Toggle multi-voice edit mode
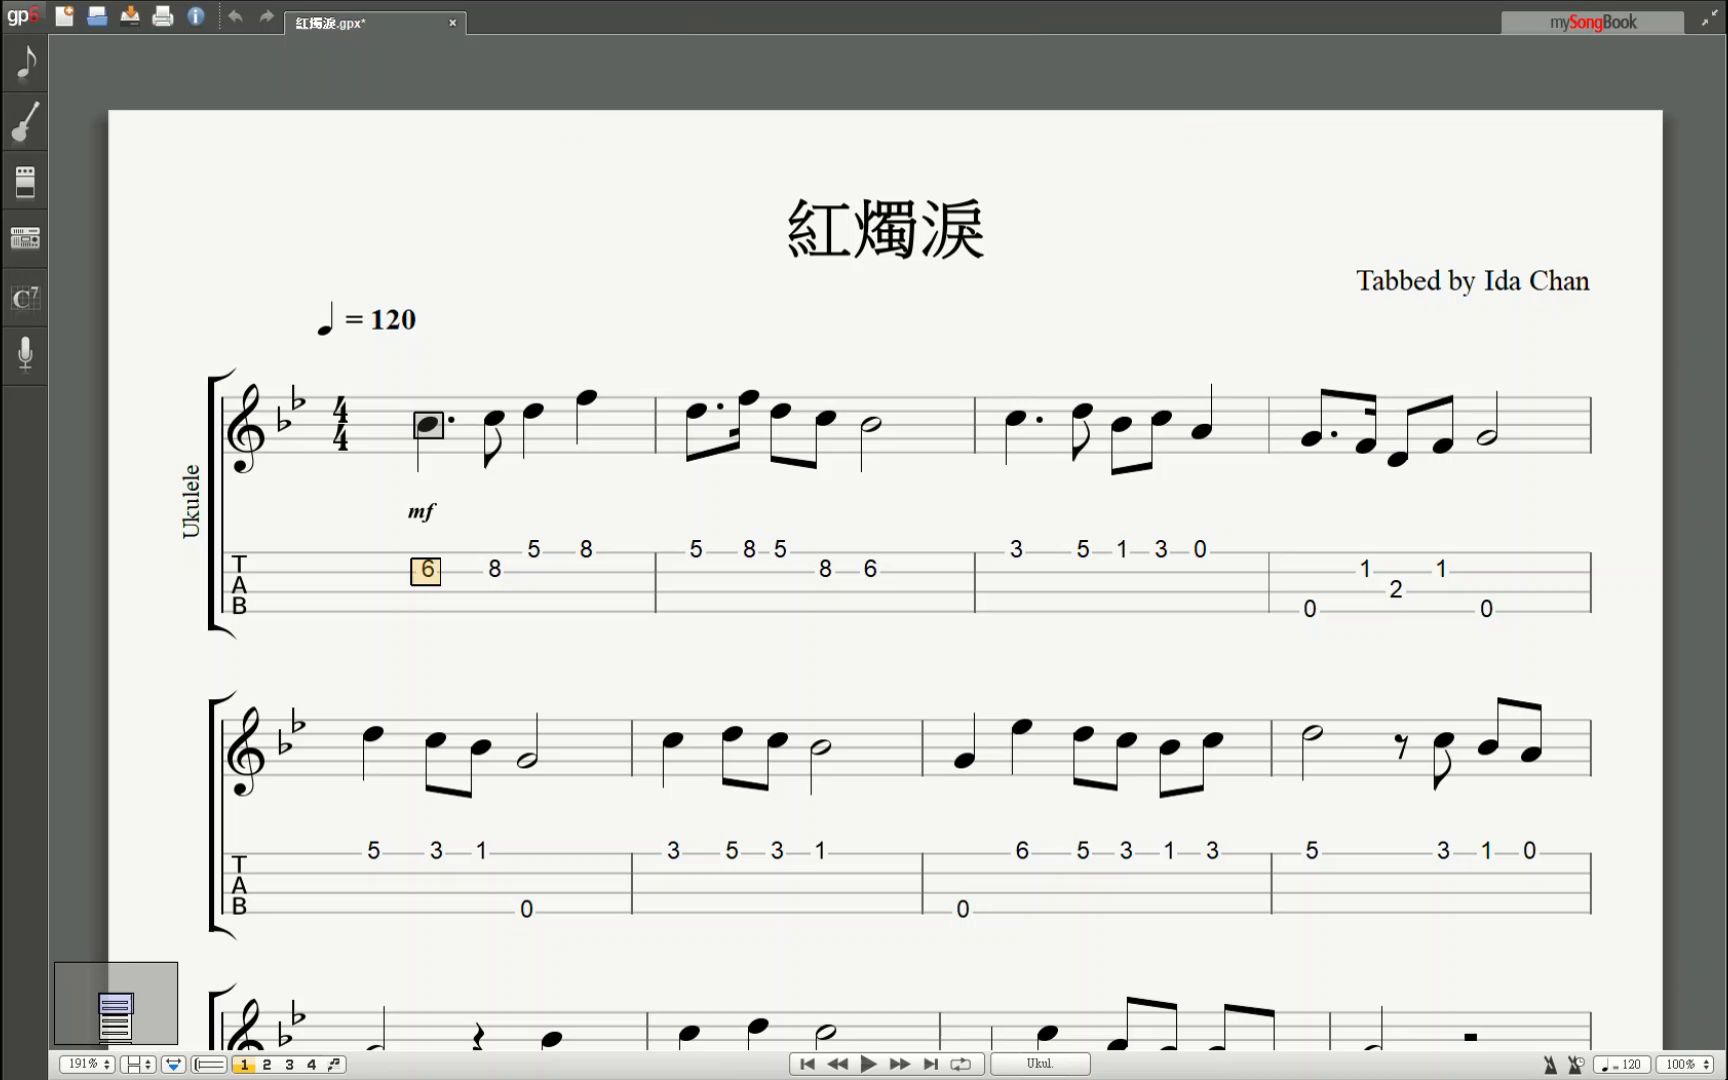Image resolution: width=1728 pixels, height=1080 pixels. point(334,1065)
